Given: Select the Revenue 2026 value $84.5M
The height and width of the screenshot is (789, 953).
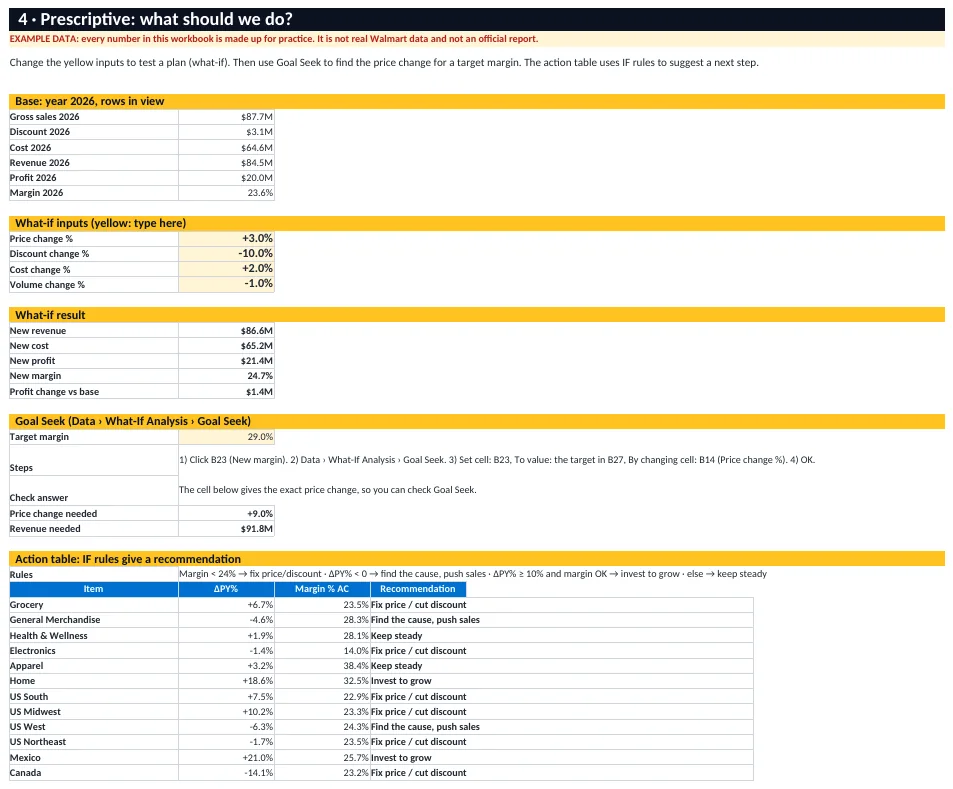Looking at the screenshot, I should coord(226,163).
